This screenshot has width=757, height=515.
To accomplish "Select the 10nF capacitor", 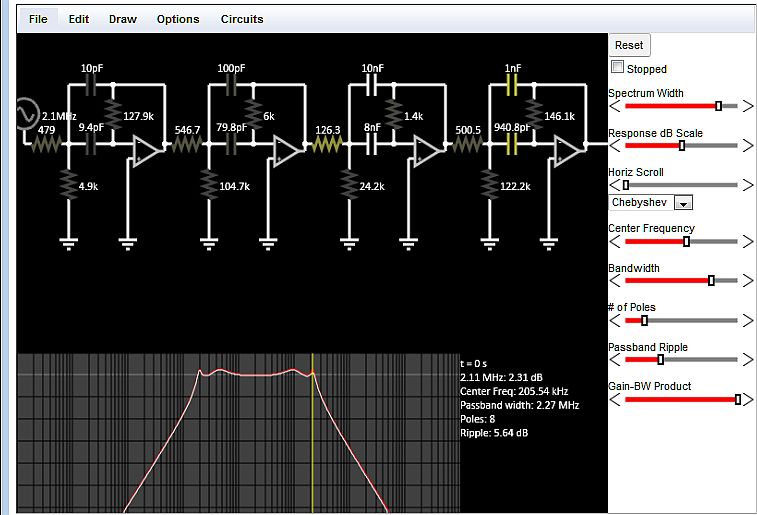I will [372, 85].
